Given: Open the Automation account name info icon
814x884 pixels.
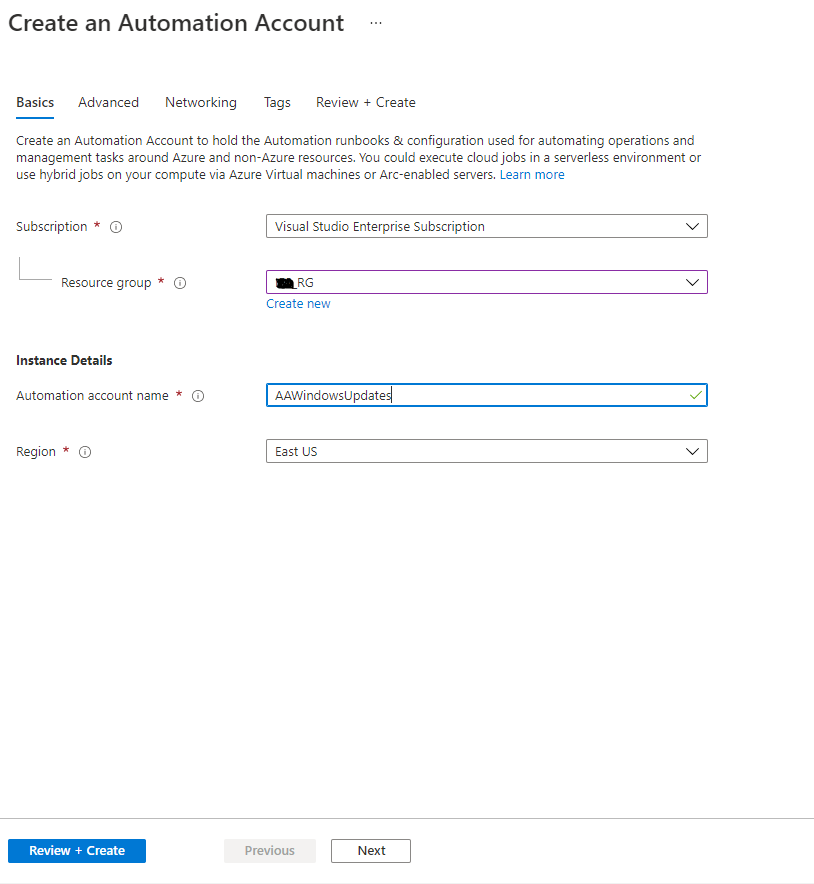Looking at the screenshot, I should [x=197, y=395].
